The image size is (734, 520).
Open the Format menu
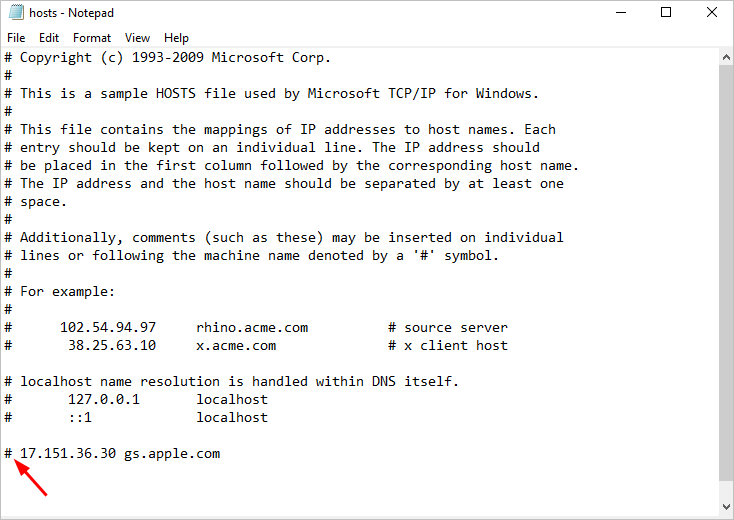(92, 38)
